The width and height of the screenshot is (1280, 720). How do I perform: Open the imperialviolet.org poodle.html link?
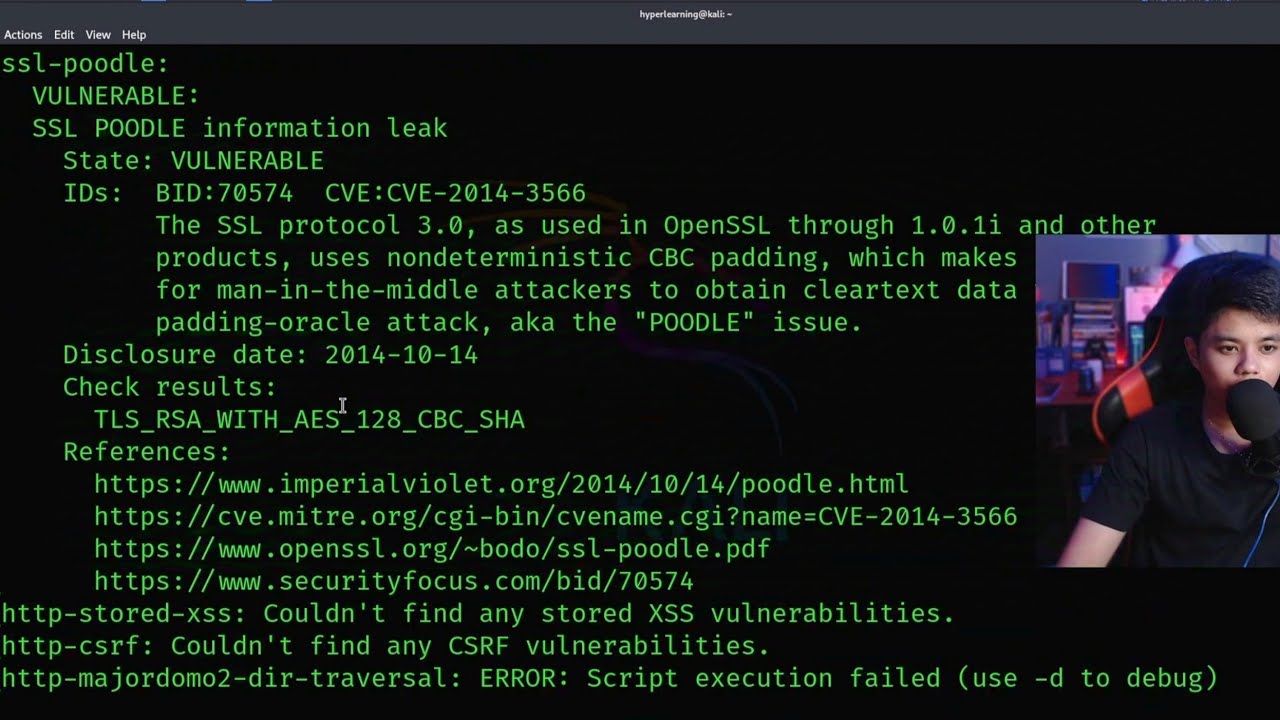pos(501,484)
